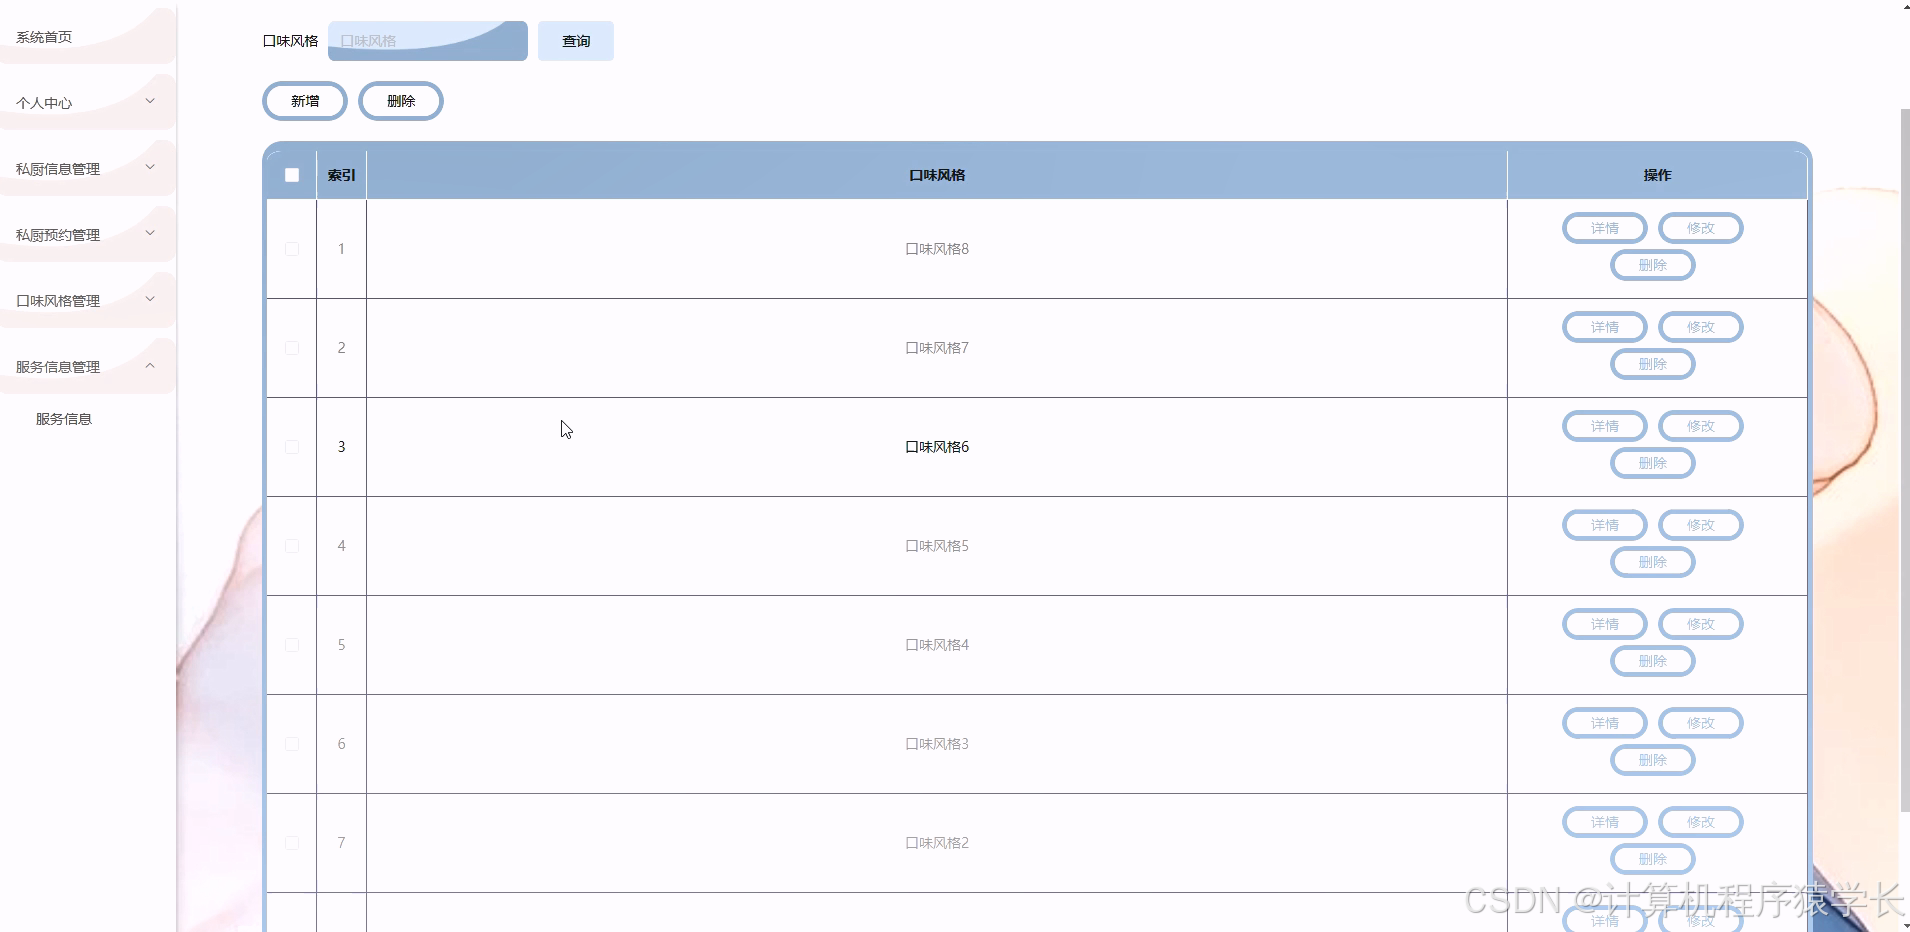Click 删除 for 口味风格3
The image size is (1910, 932).
[x=1653, y=760]
